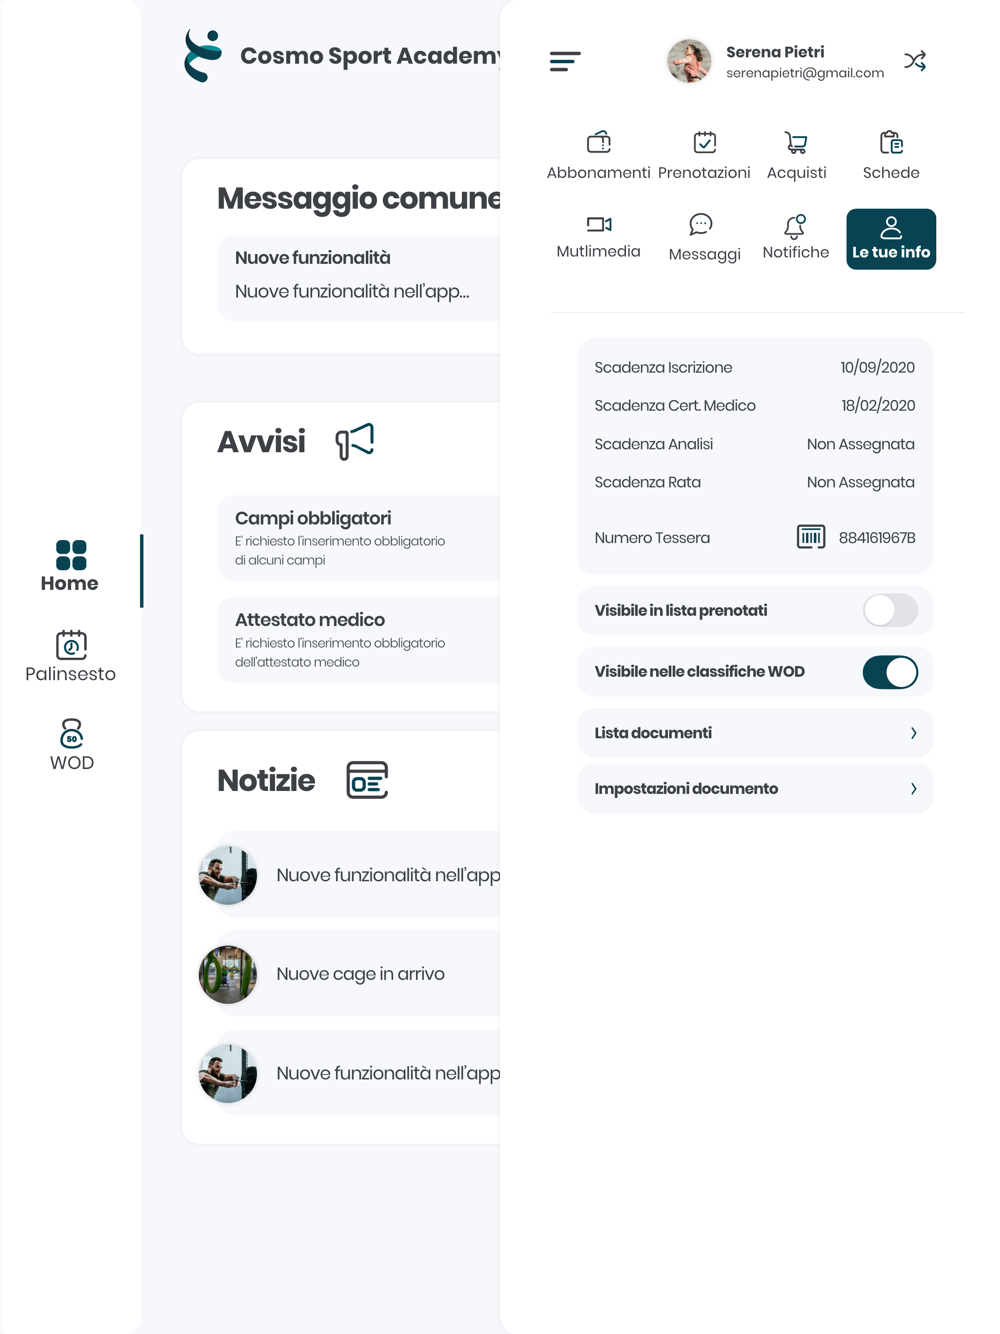Go to Palinsesto in sidebar

pyautogui.click(x=71, y=657)
